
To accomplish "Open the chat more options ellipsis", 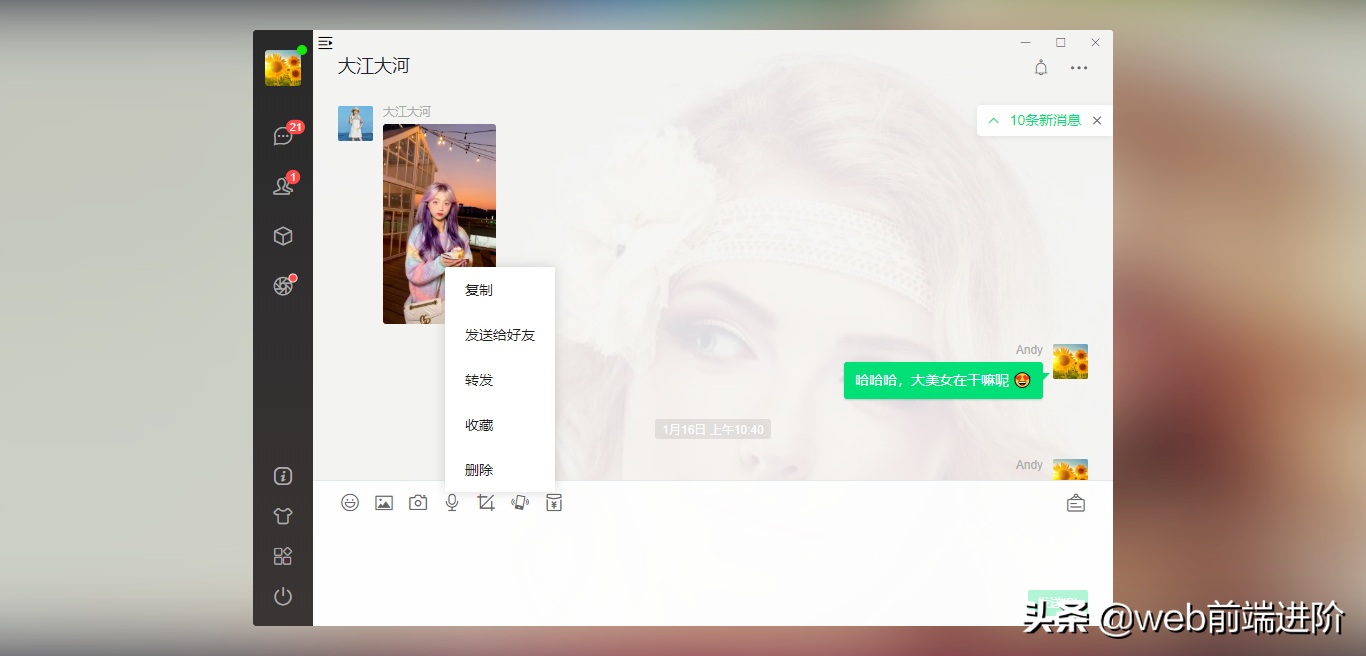I will pos(1079,67).
